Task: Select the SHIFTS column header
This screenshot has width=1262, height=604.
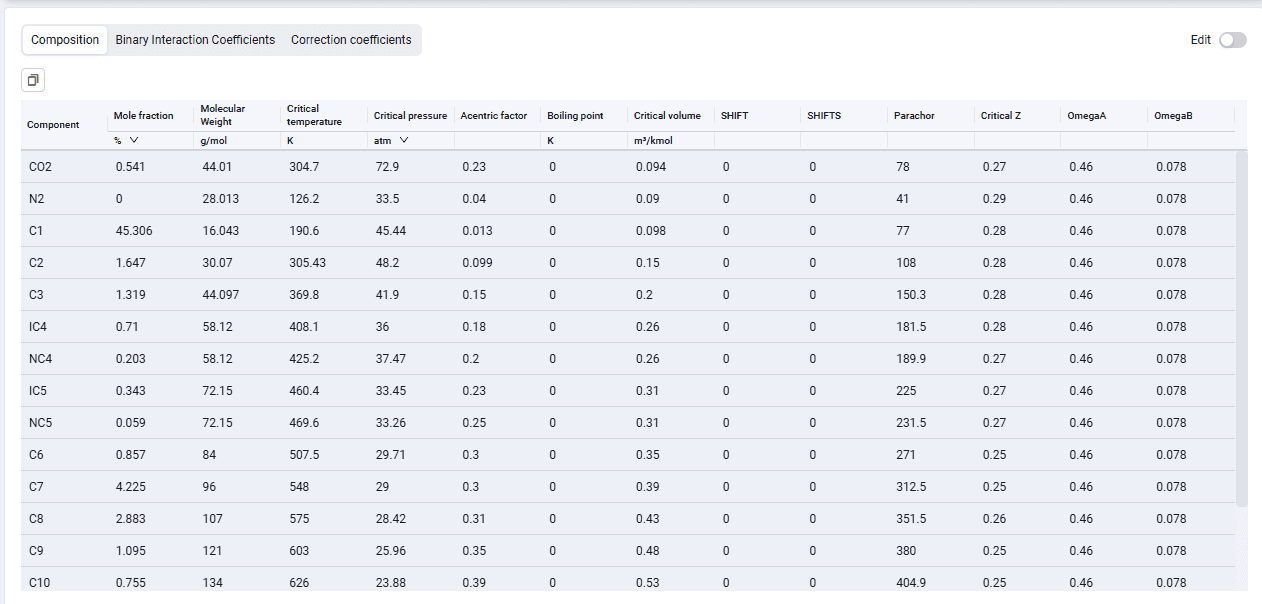Action: [x=824, y=116]
